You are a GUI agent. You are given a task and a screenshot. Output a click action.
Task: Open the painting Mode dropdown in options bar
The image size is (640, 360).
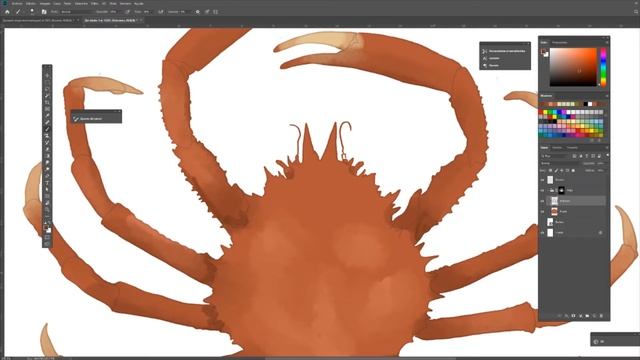tap(78, 12)
